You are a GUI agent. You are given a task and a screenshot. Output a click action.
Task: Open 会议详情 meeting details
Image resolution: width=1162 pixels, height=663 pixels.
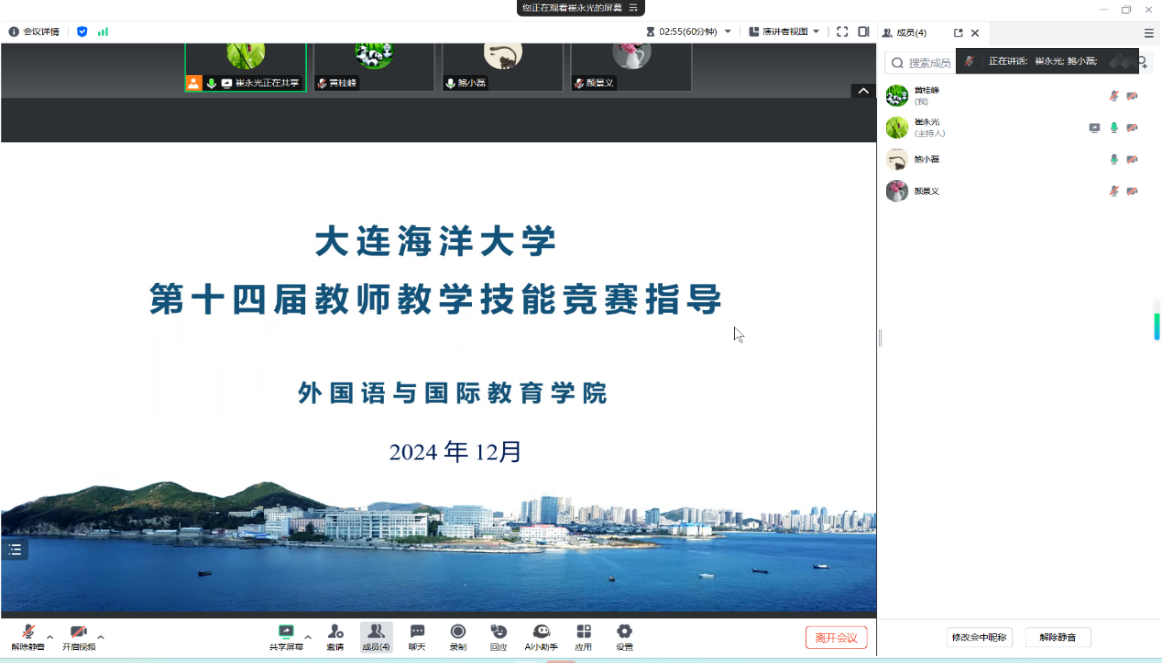point(34,32)
